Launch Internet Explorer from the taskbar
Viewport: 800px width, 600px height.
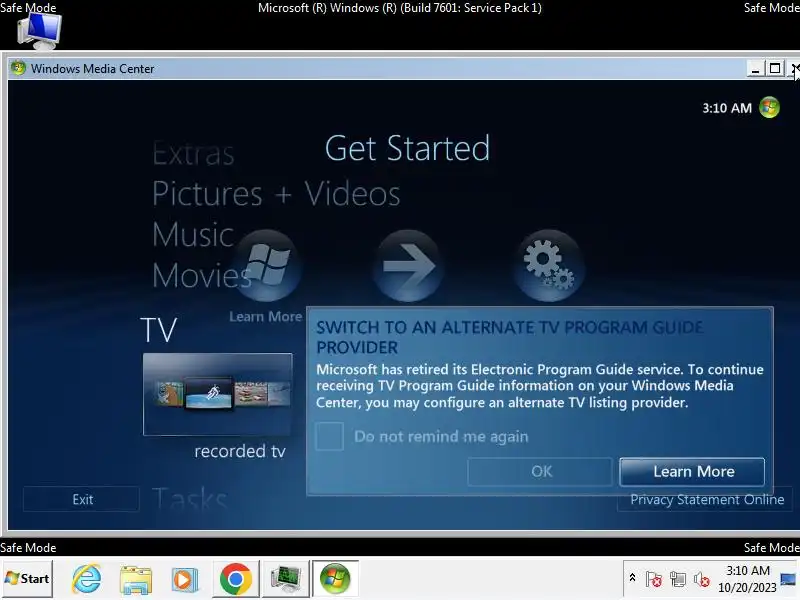click(87, 579)
